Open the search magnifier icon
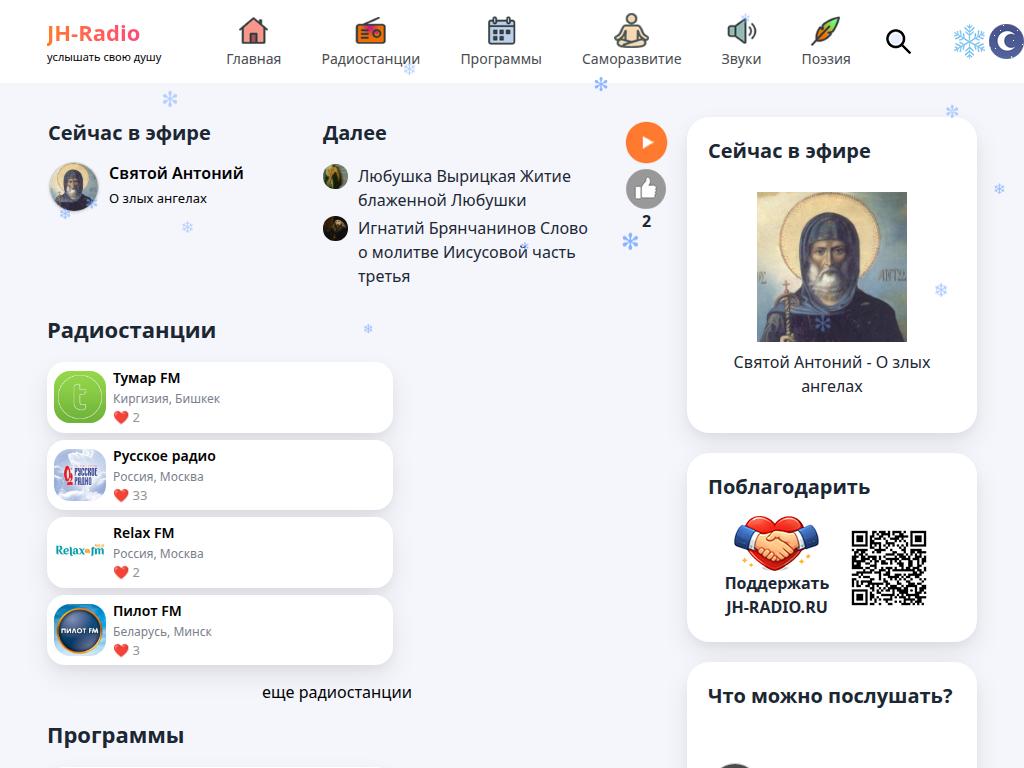The width and height of the screenshot is (1024, 768). 897,42
